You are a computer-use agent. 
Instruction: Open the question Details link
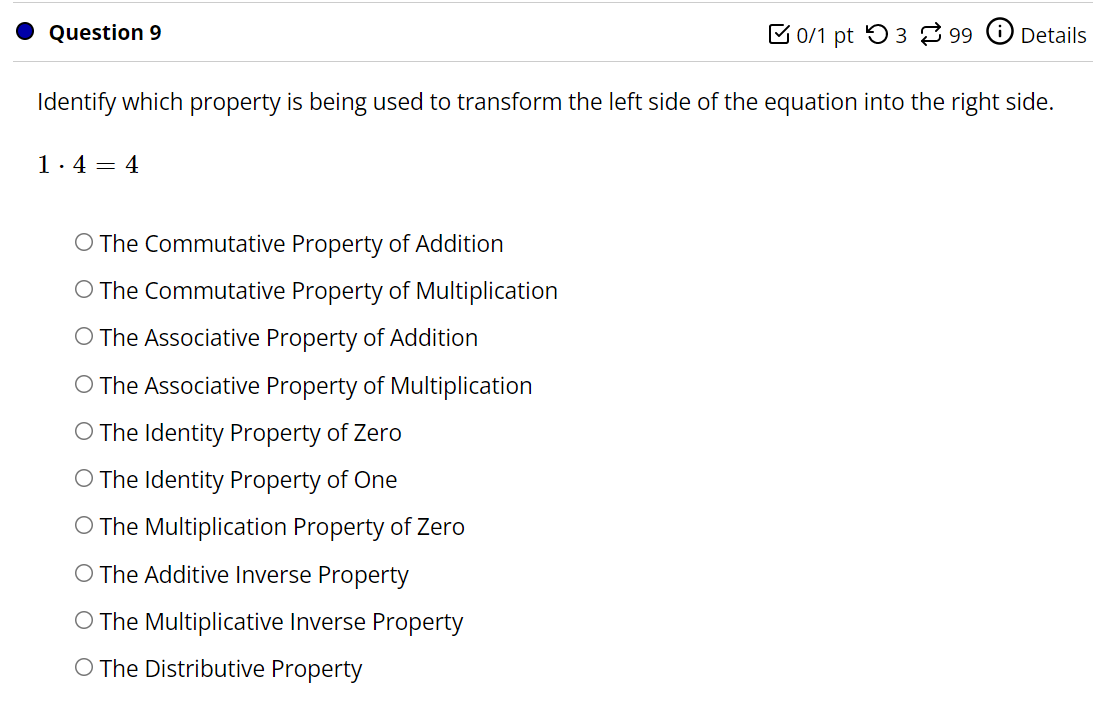point(1055,35)
